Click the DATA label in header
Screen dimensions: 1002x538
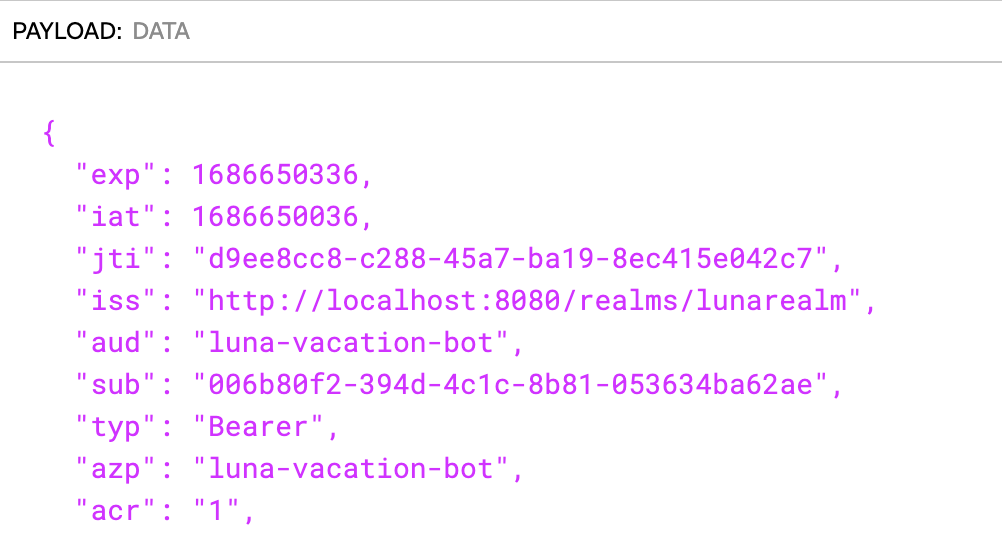pos(161,31)
